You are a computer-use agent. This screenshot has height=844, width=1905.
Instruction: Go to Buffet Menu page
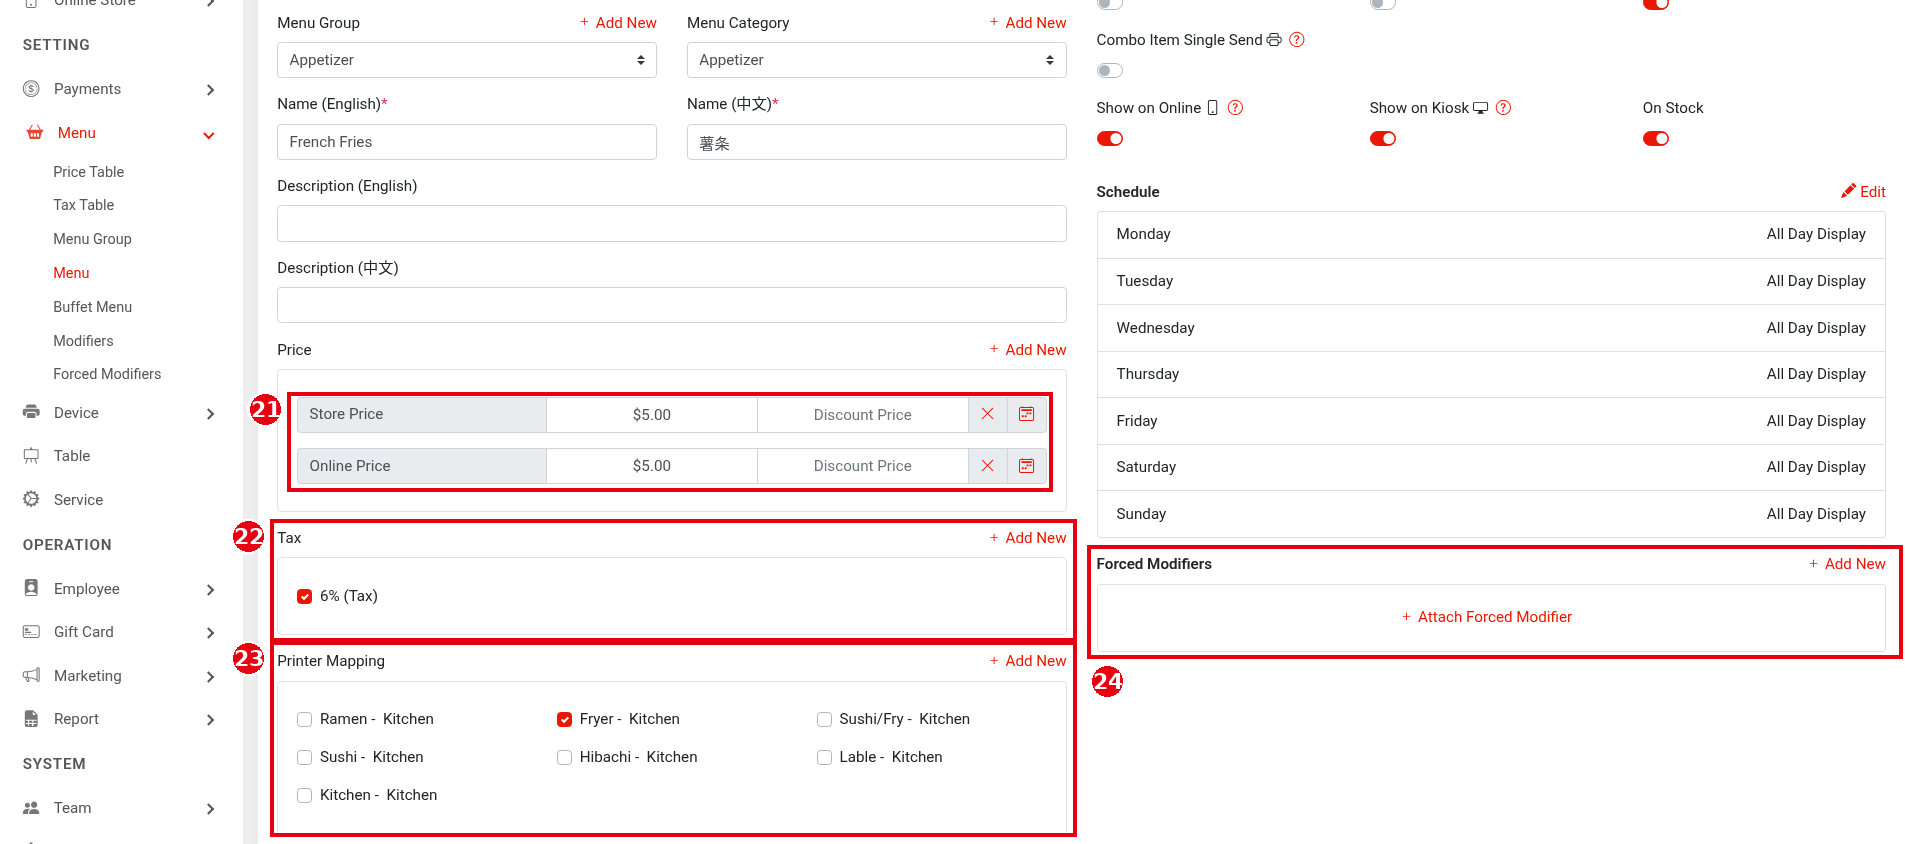[x=93, y=307]
